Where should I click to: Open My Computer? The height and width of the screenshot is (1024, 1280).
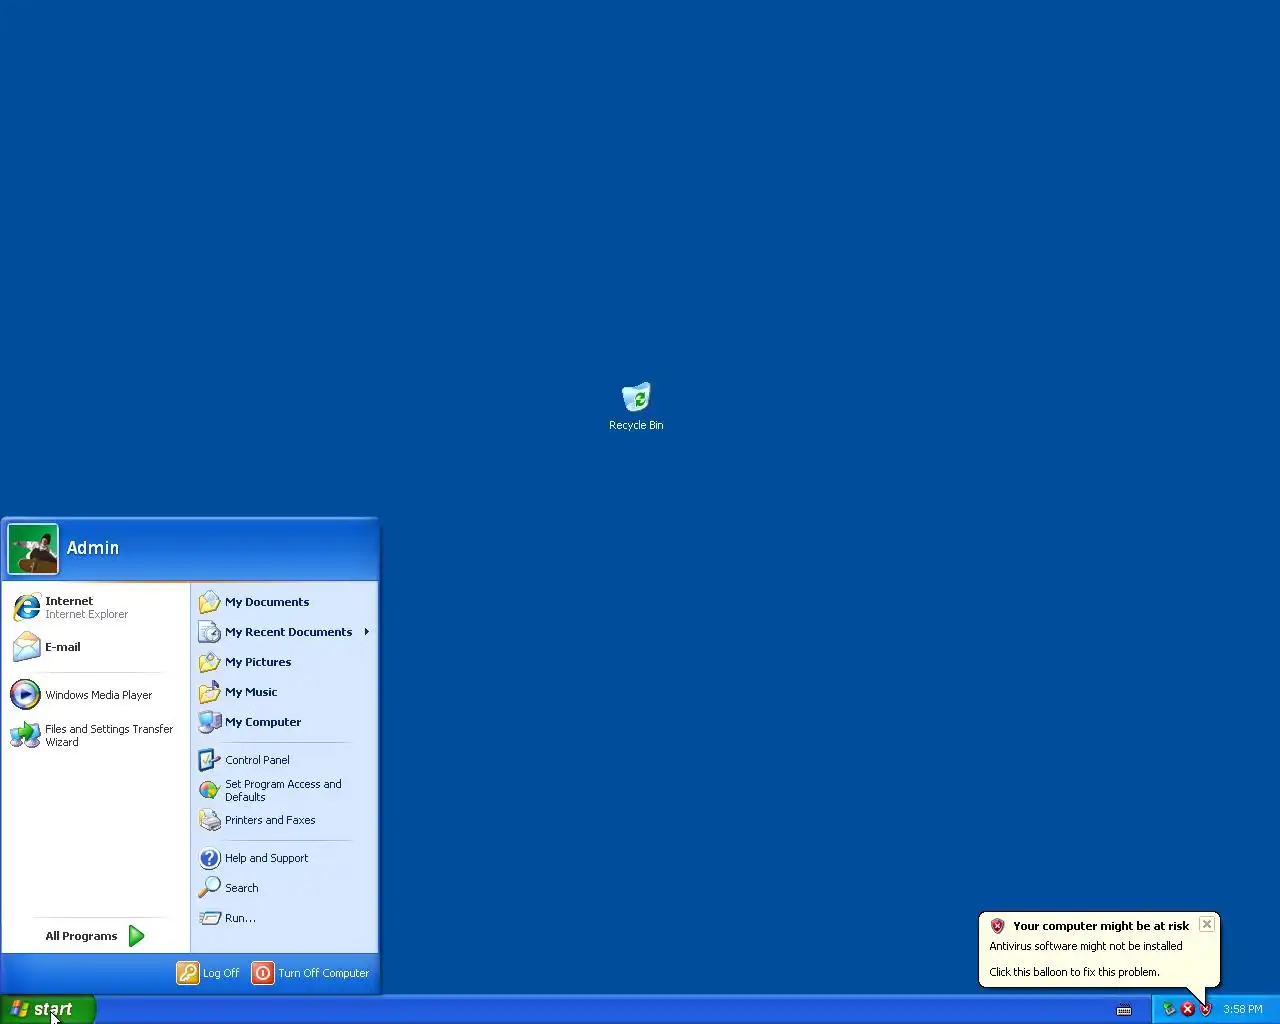[x=284, y=722]
